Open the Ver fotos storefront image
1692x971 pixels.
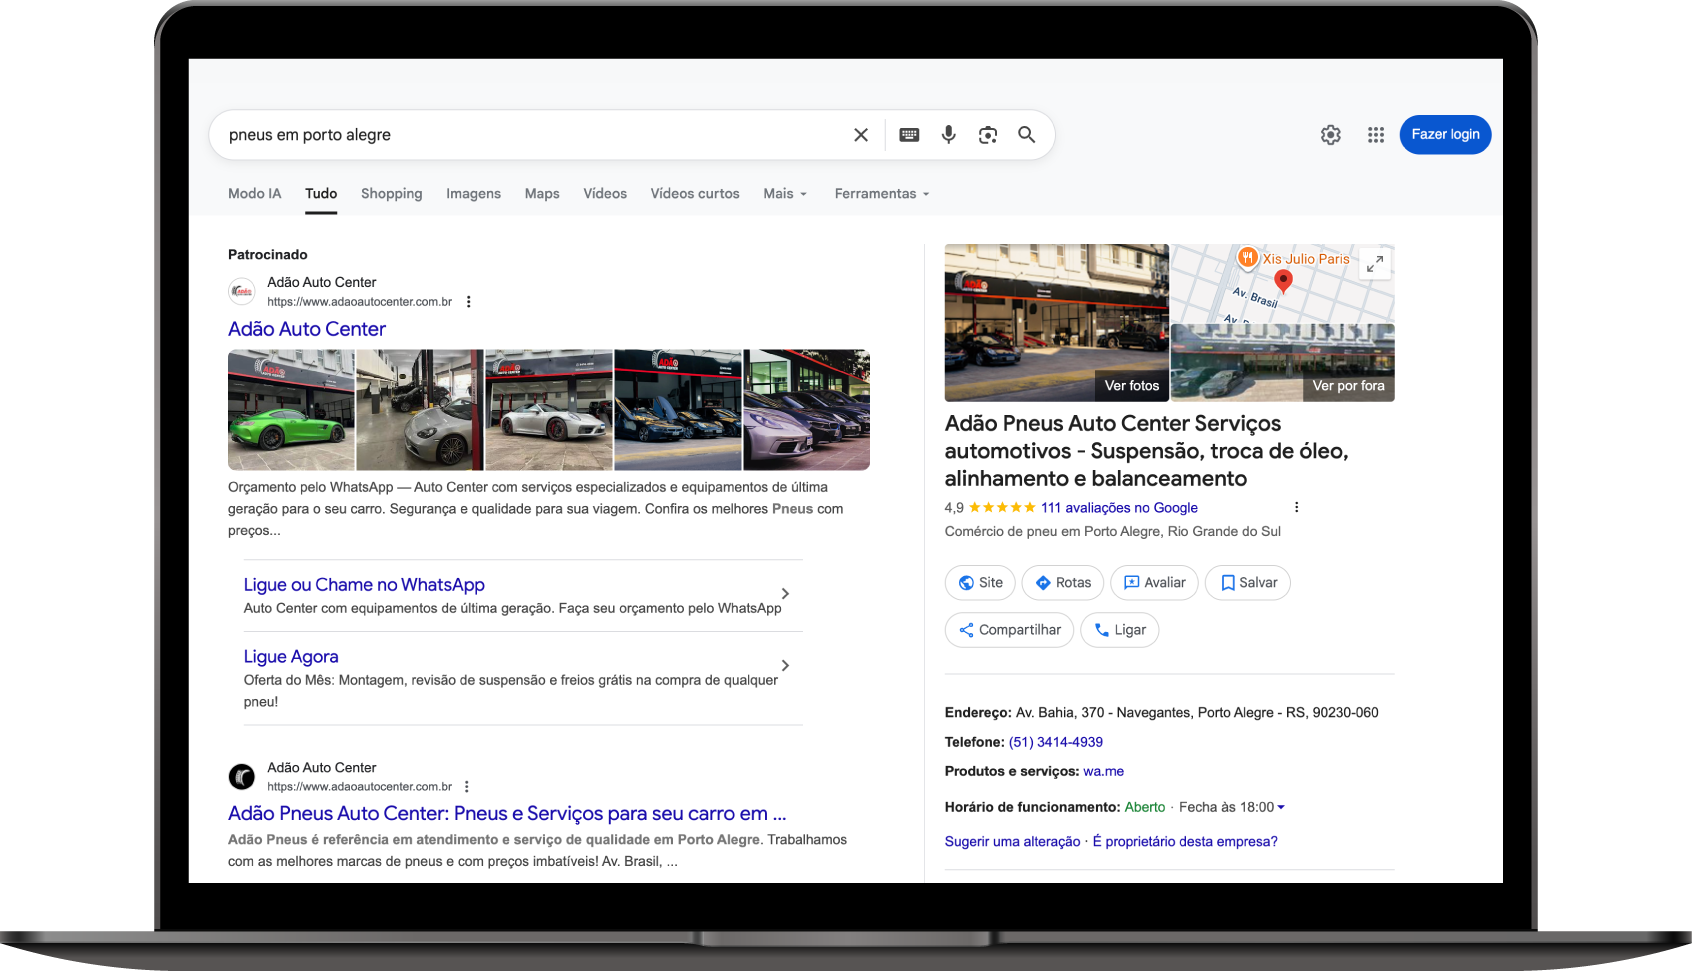tap(1056, 323)
